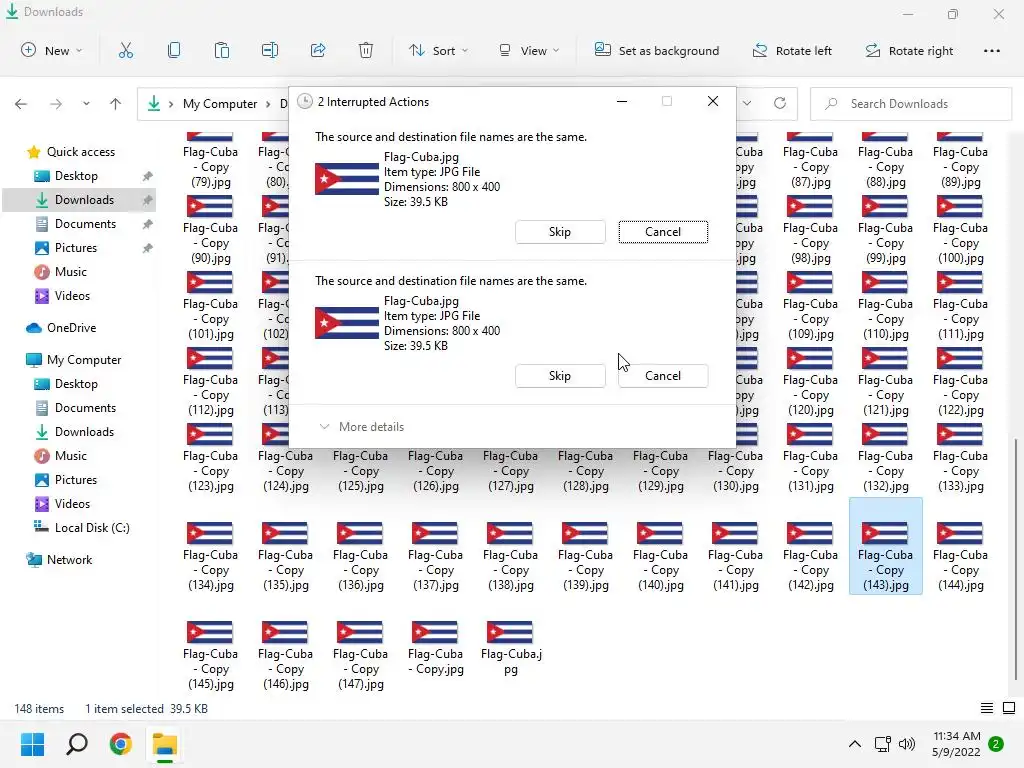Open Documents under My Computer
The width and height of the screenshot is (1024, 768).
[x=85, y=408]
